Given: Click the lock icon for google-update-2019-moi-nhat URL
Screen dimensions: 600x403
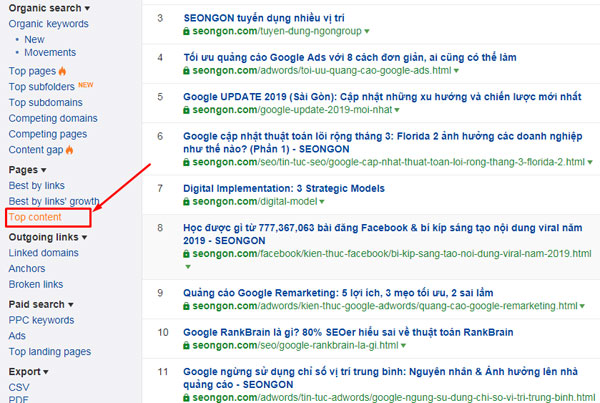Looking at the screenshot, I should (x=186, y=110).
